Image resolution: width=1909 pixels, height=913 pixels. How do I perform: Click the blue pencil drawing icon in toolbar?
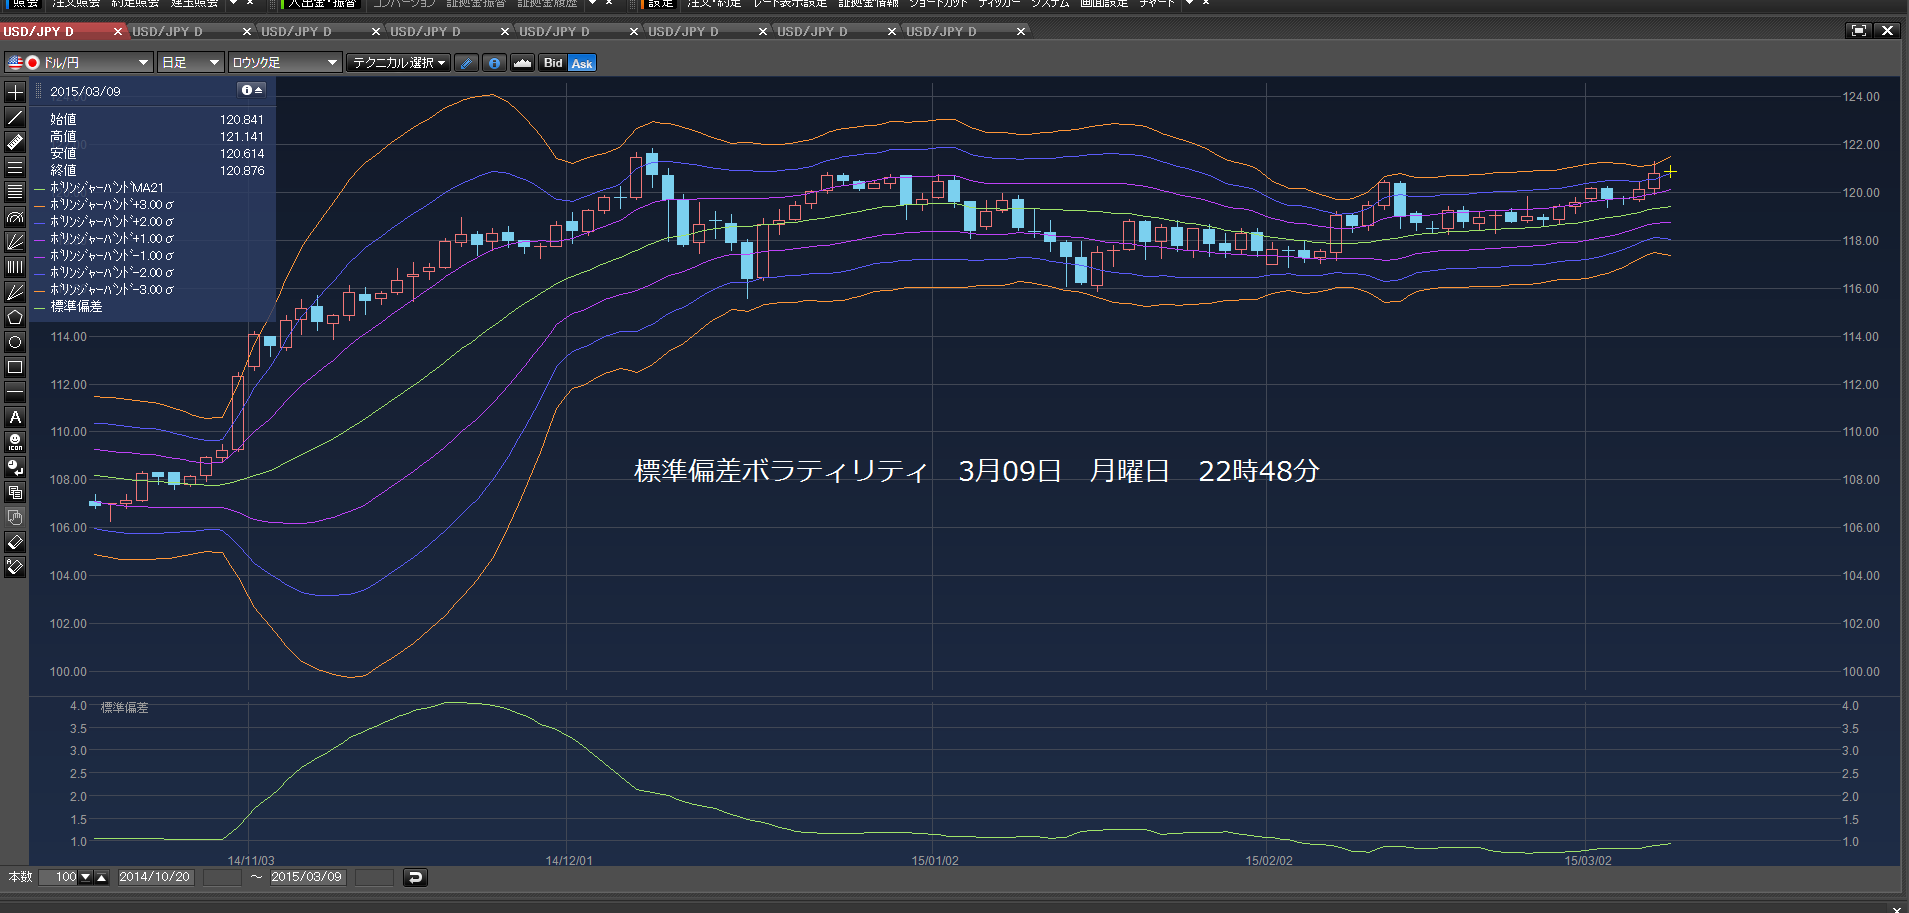[x=466, y=63]
